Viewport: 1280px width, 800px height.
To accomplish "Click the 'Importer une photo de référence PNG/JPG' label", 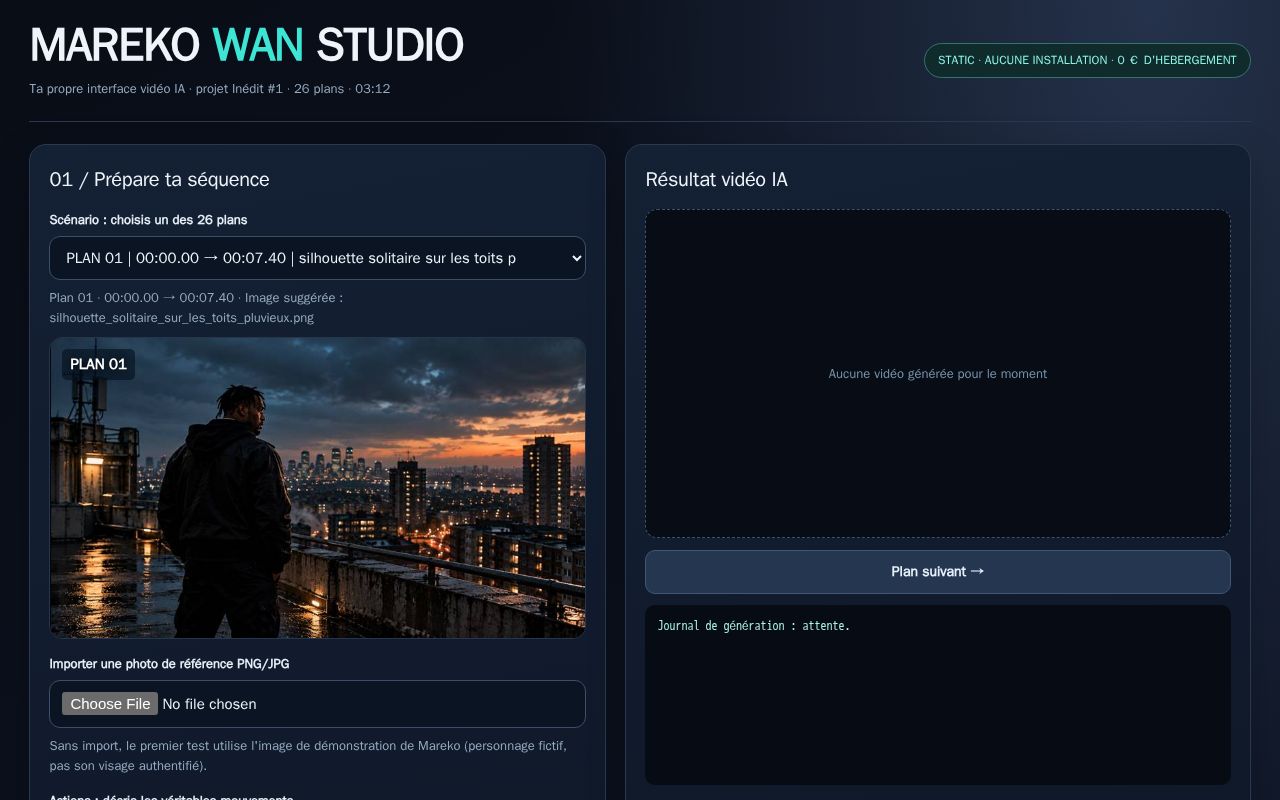I will 169,664.
